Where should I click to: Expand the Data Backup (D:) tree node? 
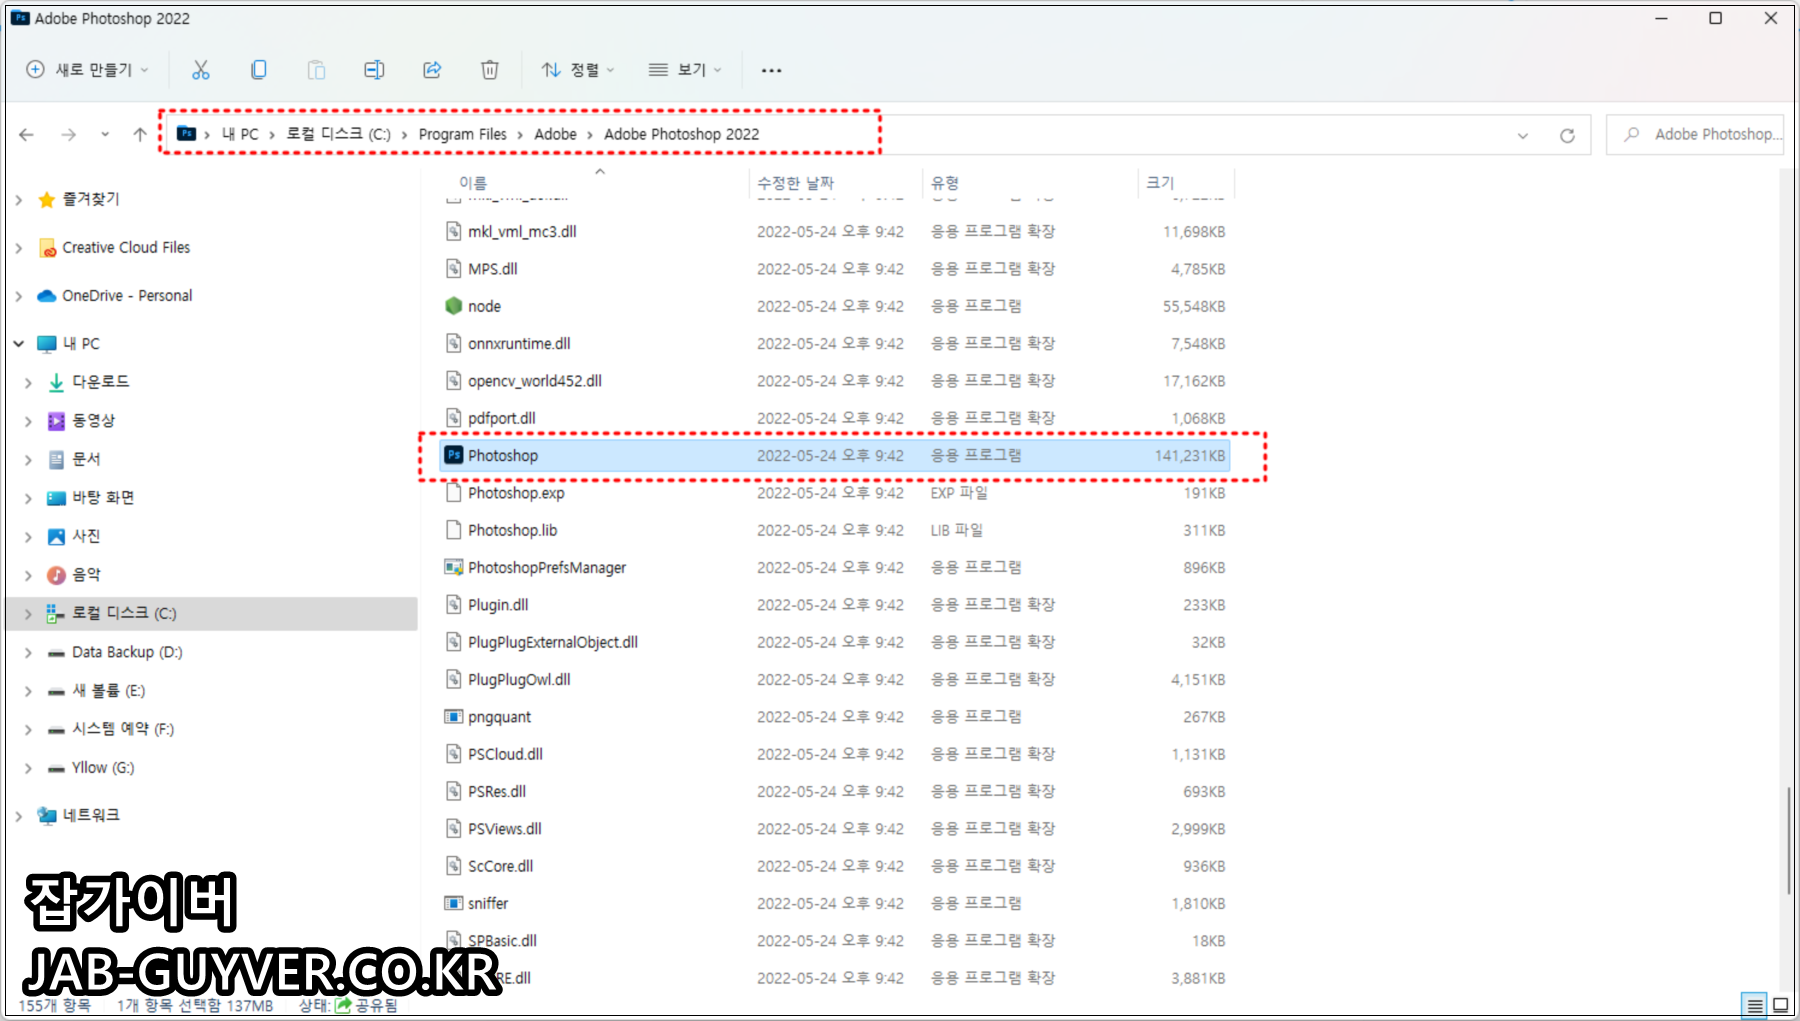28,653
